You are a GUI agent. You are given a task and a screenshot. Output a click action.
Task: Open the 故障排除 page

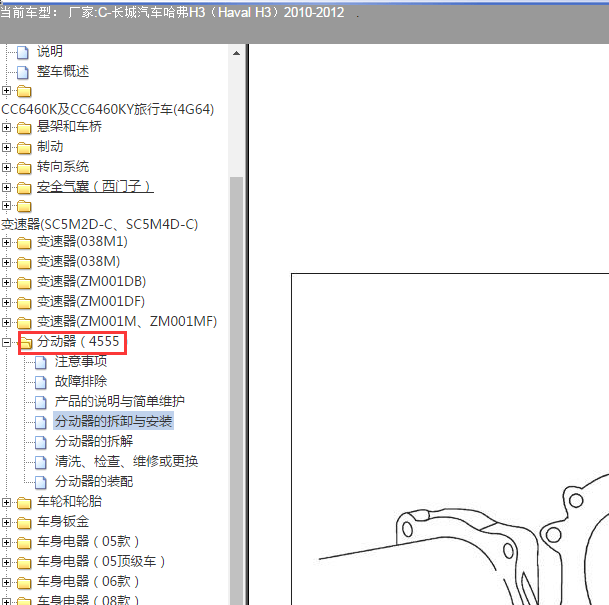81,381
